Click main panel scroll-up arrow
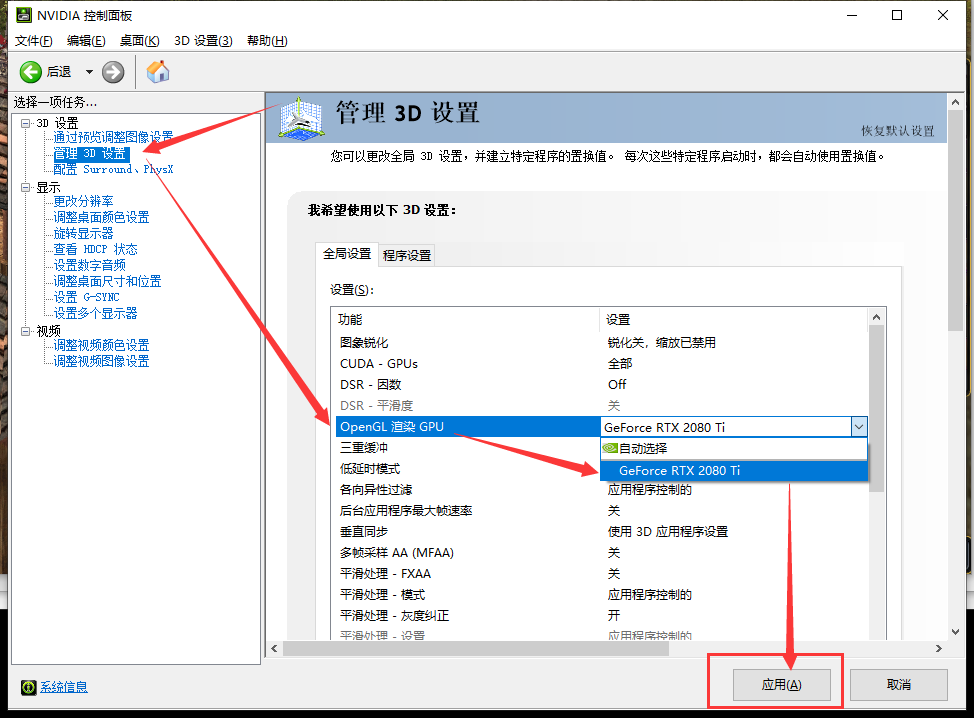The width and height of the screenshot is (974, 718). pyautogui.click(x=955, y=102)
